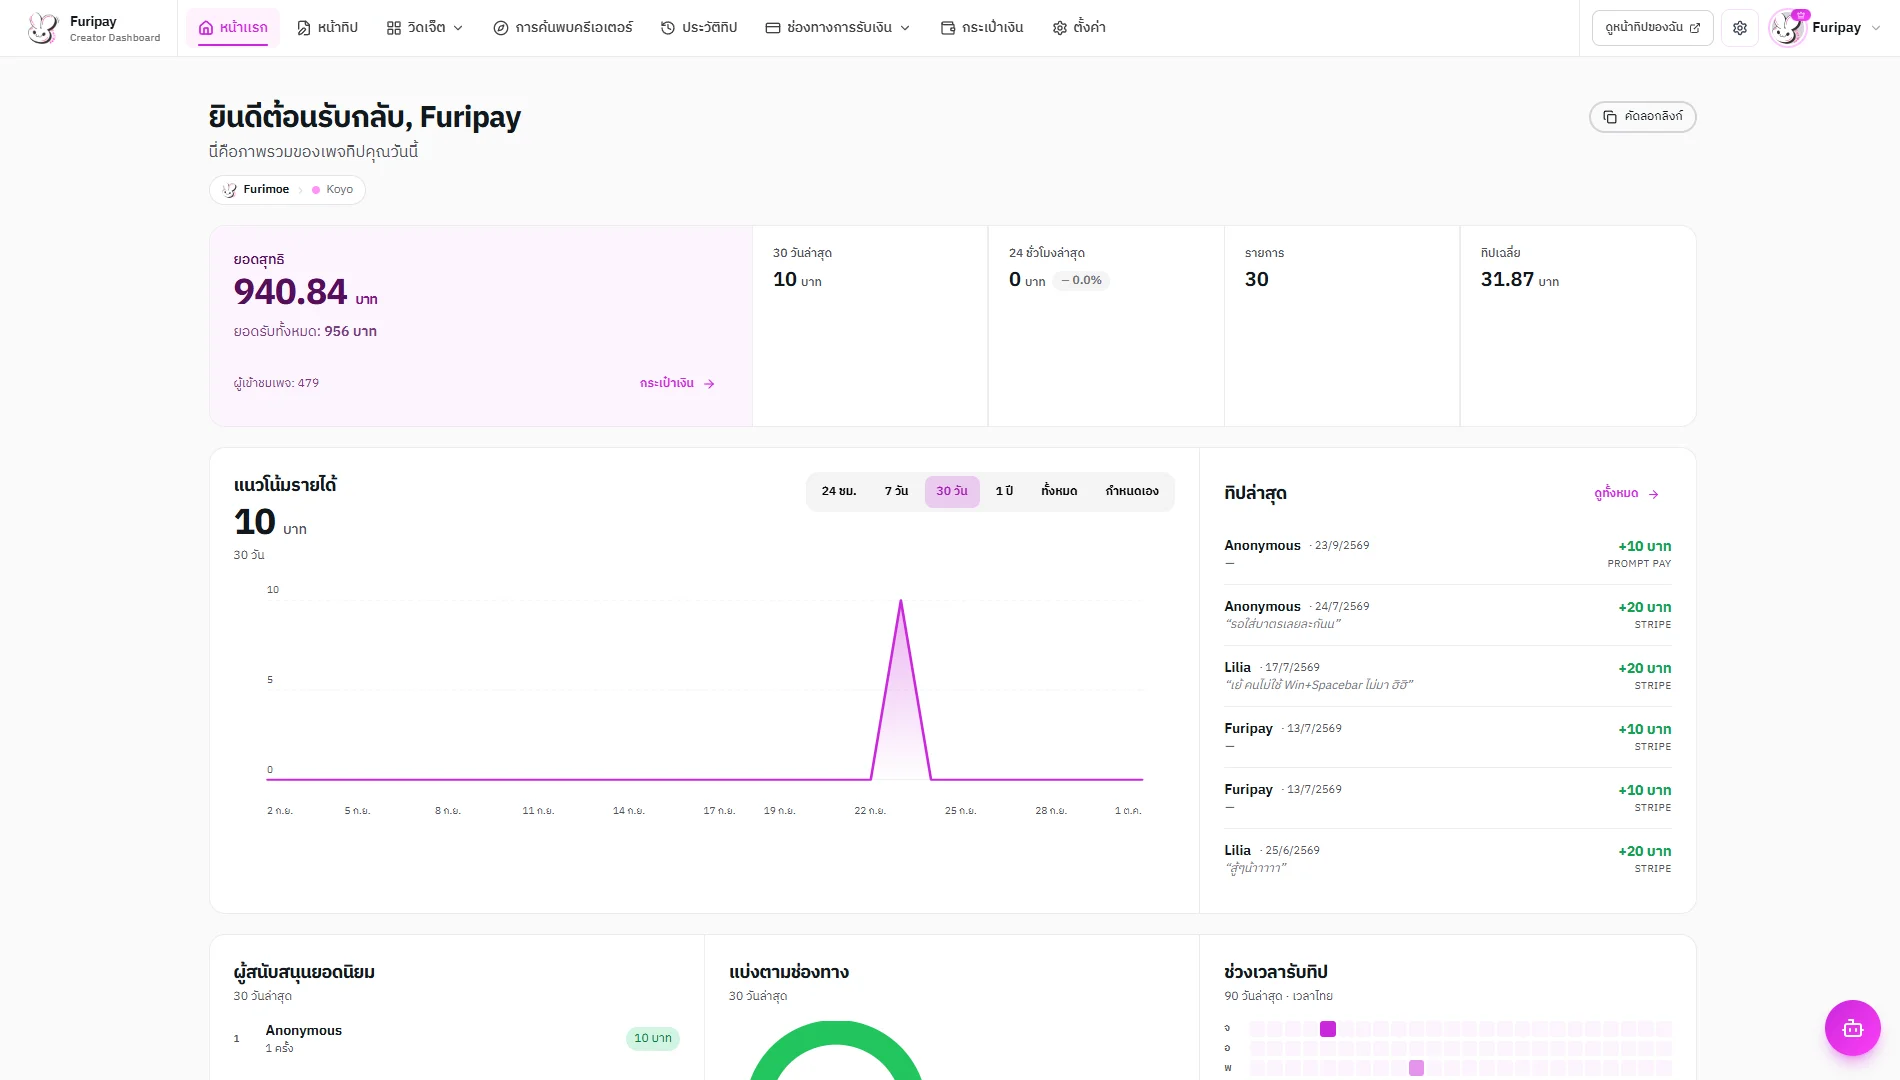This screenshot has width=1900, height=1080.
Task: Click the dark purple heatmap cell in จ row
Action: (1328, 1029)
